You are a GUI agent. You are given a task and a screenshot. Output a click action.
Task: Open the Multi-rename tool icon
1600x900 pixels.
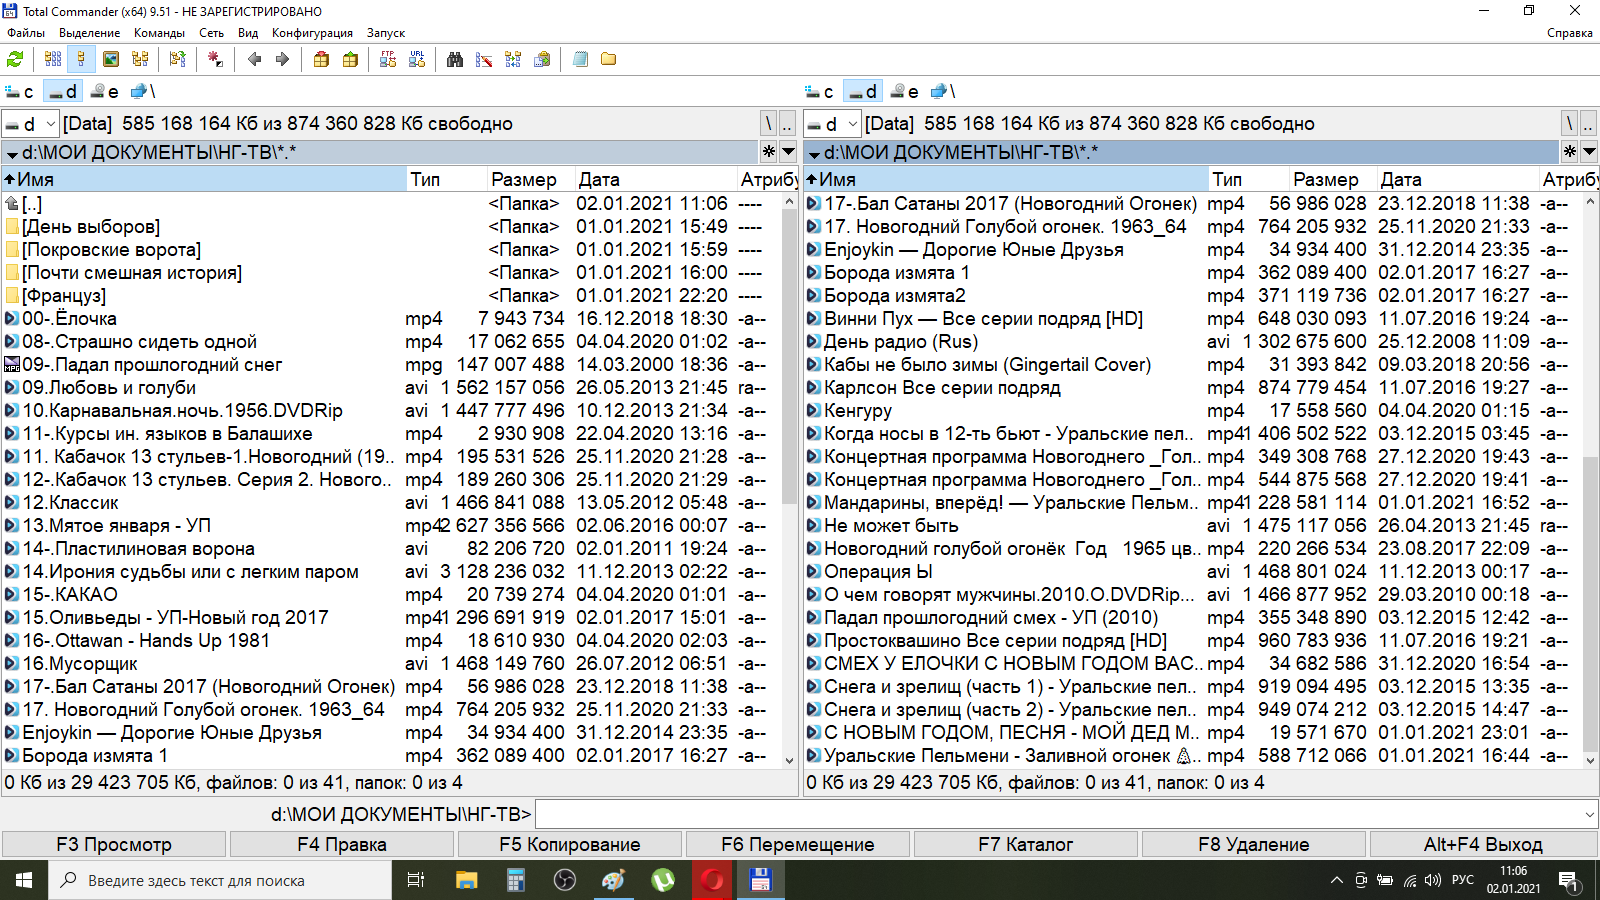click(x=484, y=59)
